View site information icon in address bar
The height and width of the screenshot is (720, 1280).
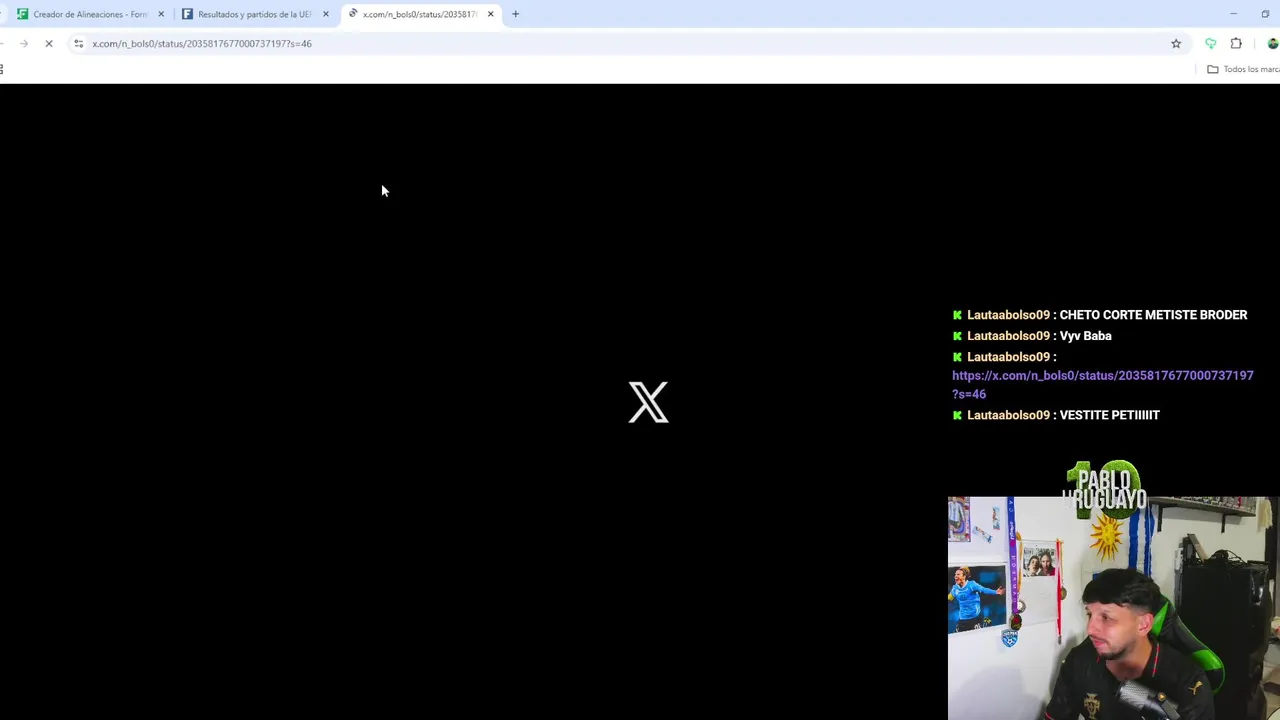click(x=78, y=43)
